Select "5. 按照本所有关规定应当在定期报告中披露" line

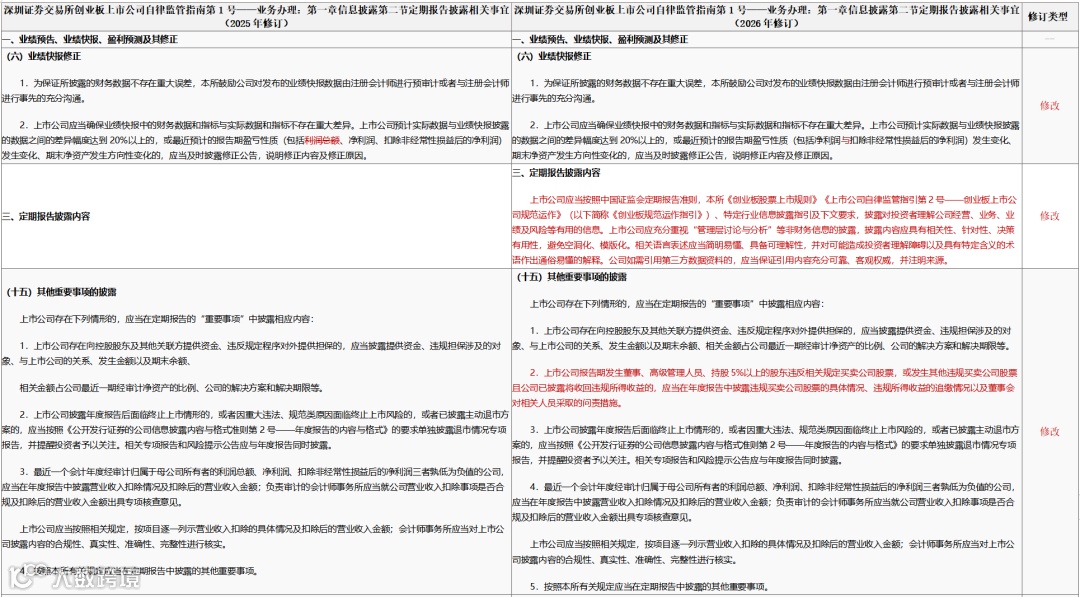(648, 587)
